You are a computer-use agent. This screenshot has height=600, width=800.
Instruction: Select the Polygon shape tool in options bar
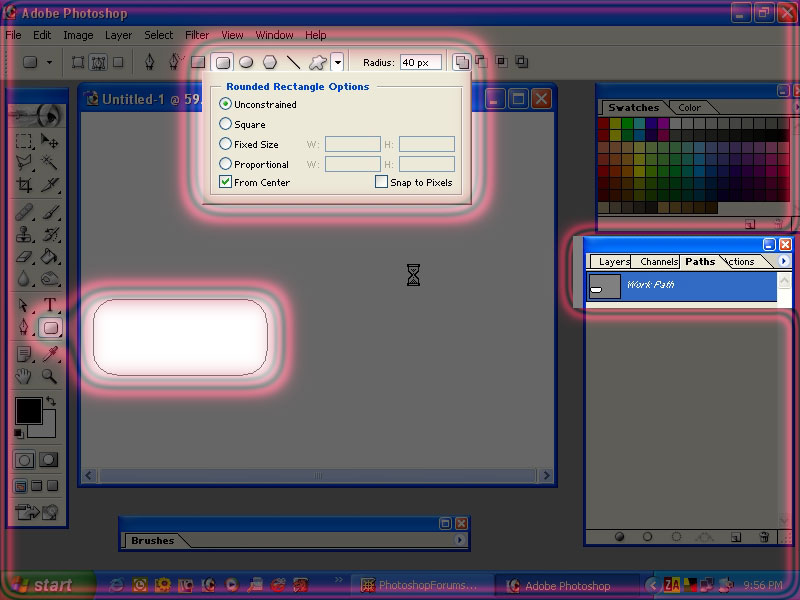[x=270, y=62]
